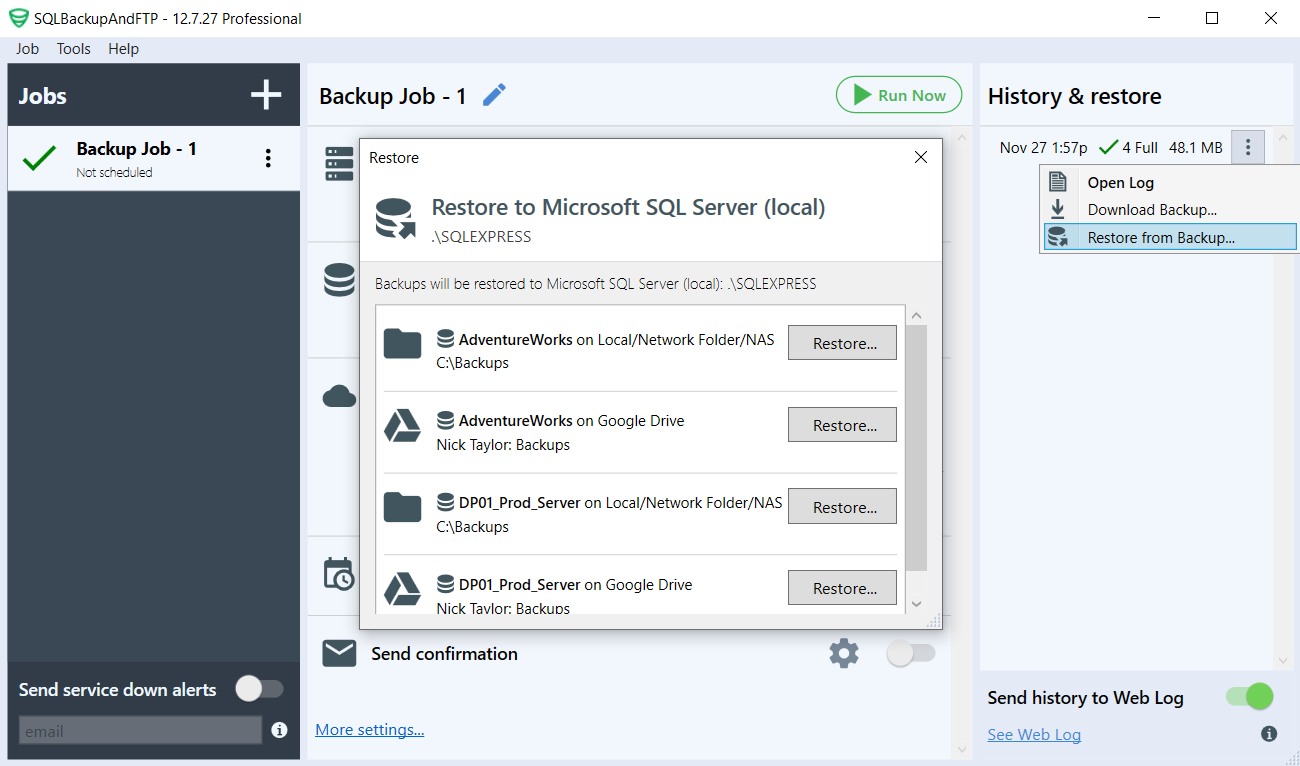
Task: Expand More settings for the job
Action: 369,729
